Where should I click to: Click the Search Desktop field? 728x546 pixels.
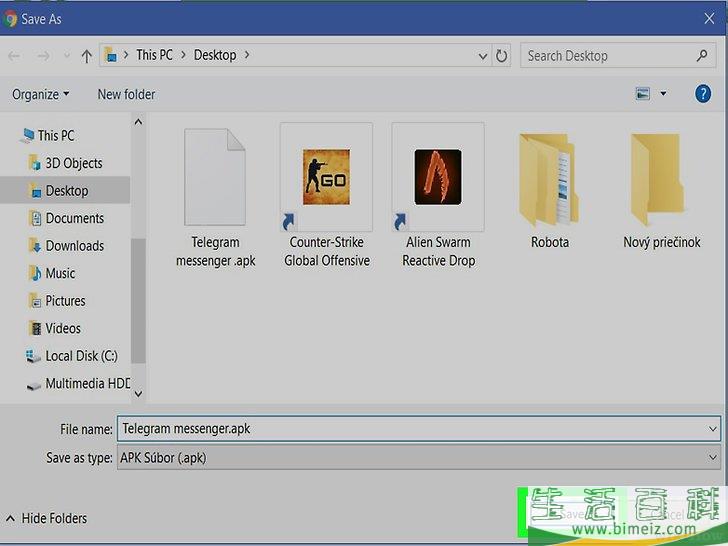click(x=618, y=56)
